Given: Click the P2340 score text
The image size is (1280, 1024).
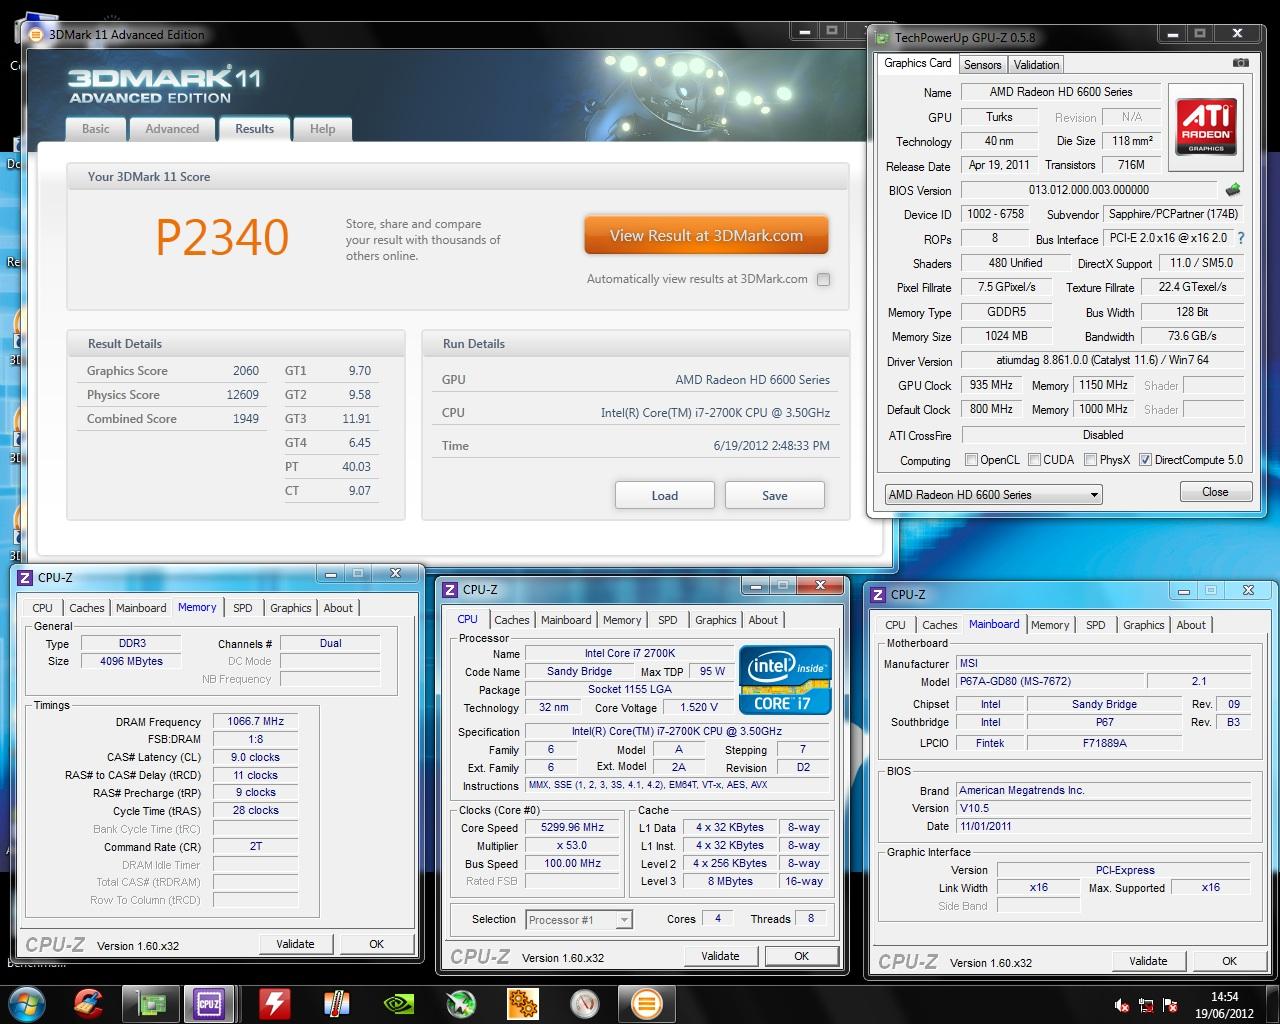Looking at the screenshot, I should (x=222, y=237).
